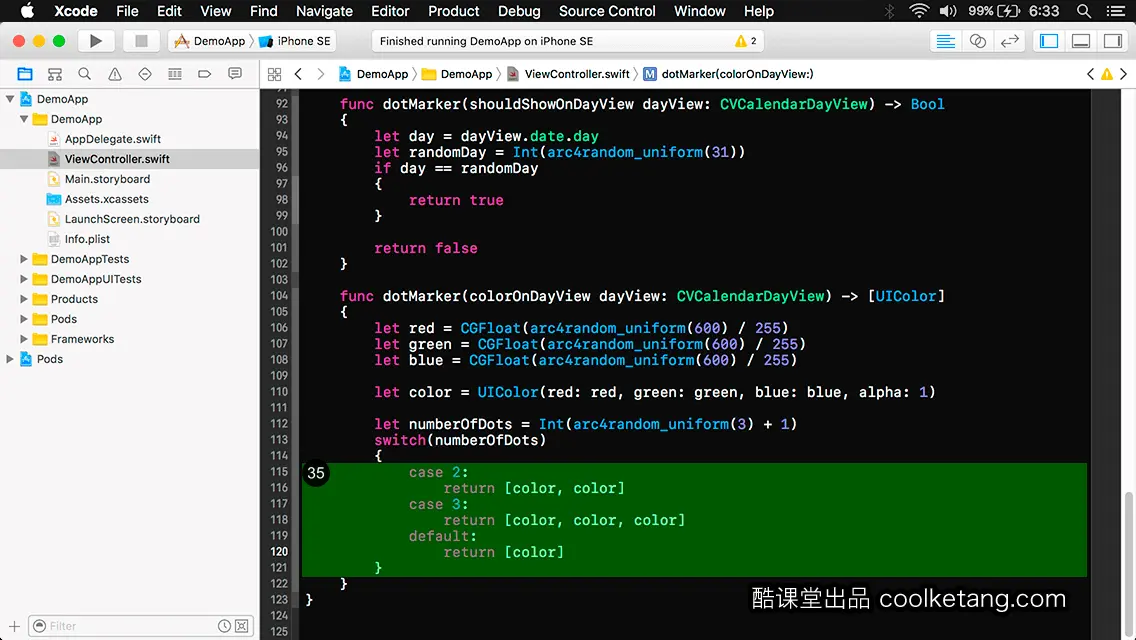This screenshot has height=640, width=1136.
Task: Run the DemoApp build with Play button
Action: tap(95, 41)
